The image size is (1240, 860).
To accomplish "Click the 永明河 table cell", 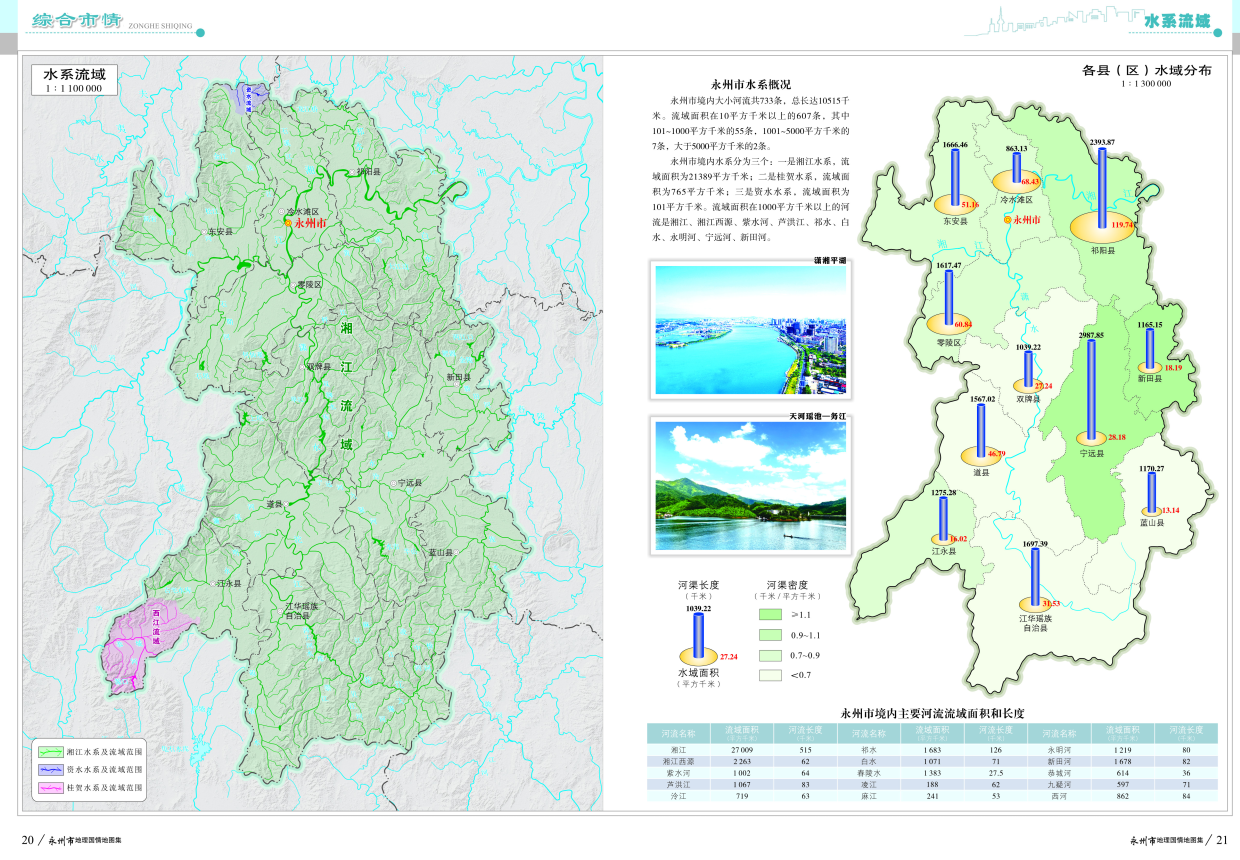I will (1060, 749).
